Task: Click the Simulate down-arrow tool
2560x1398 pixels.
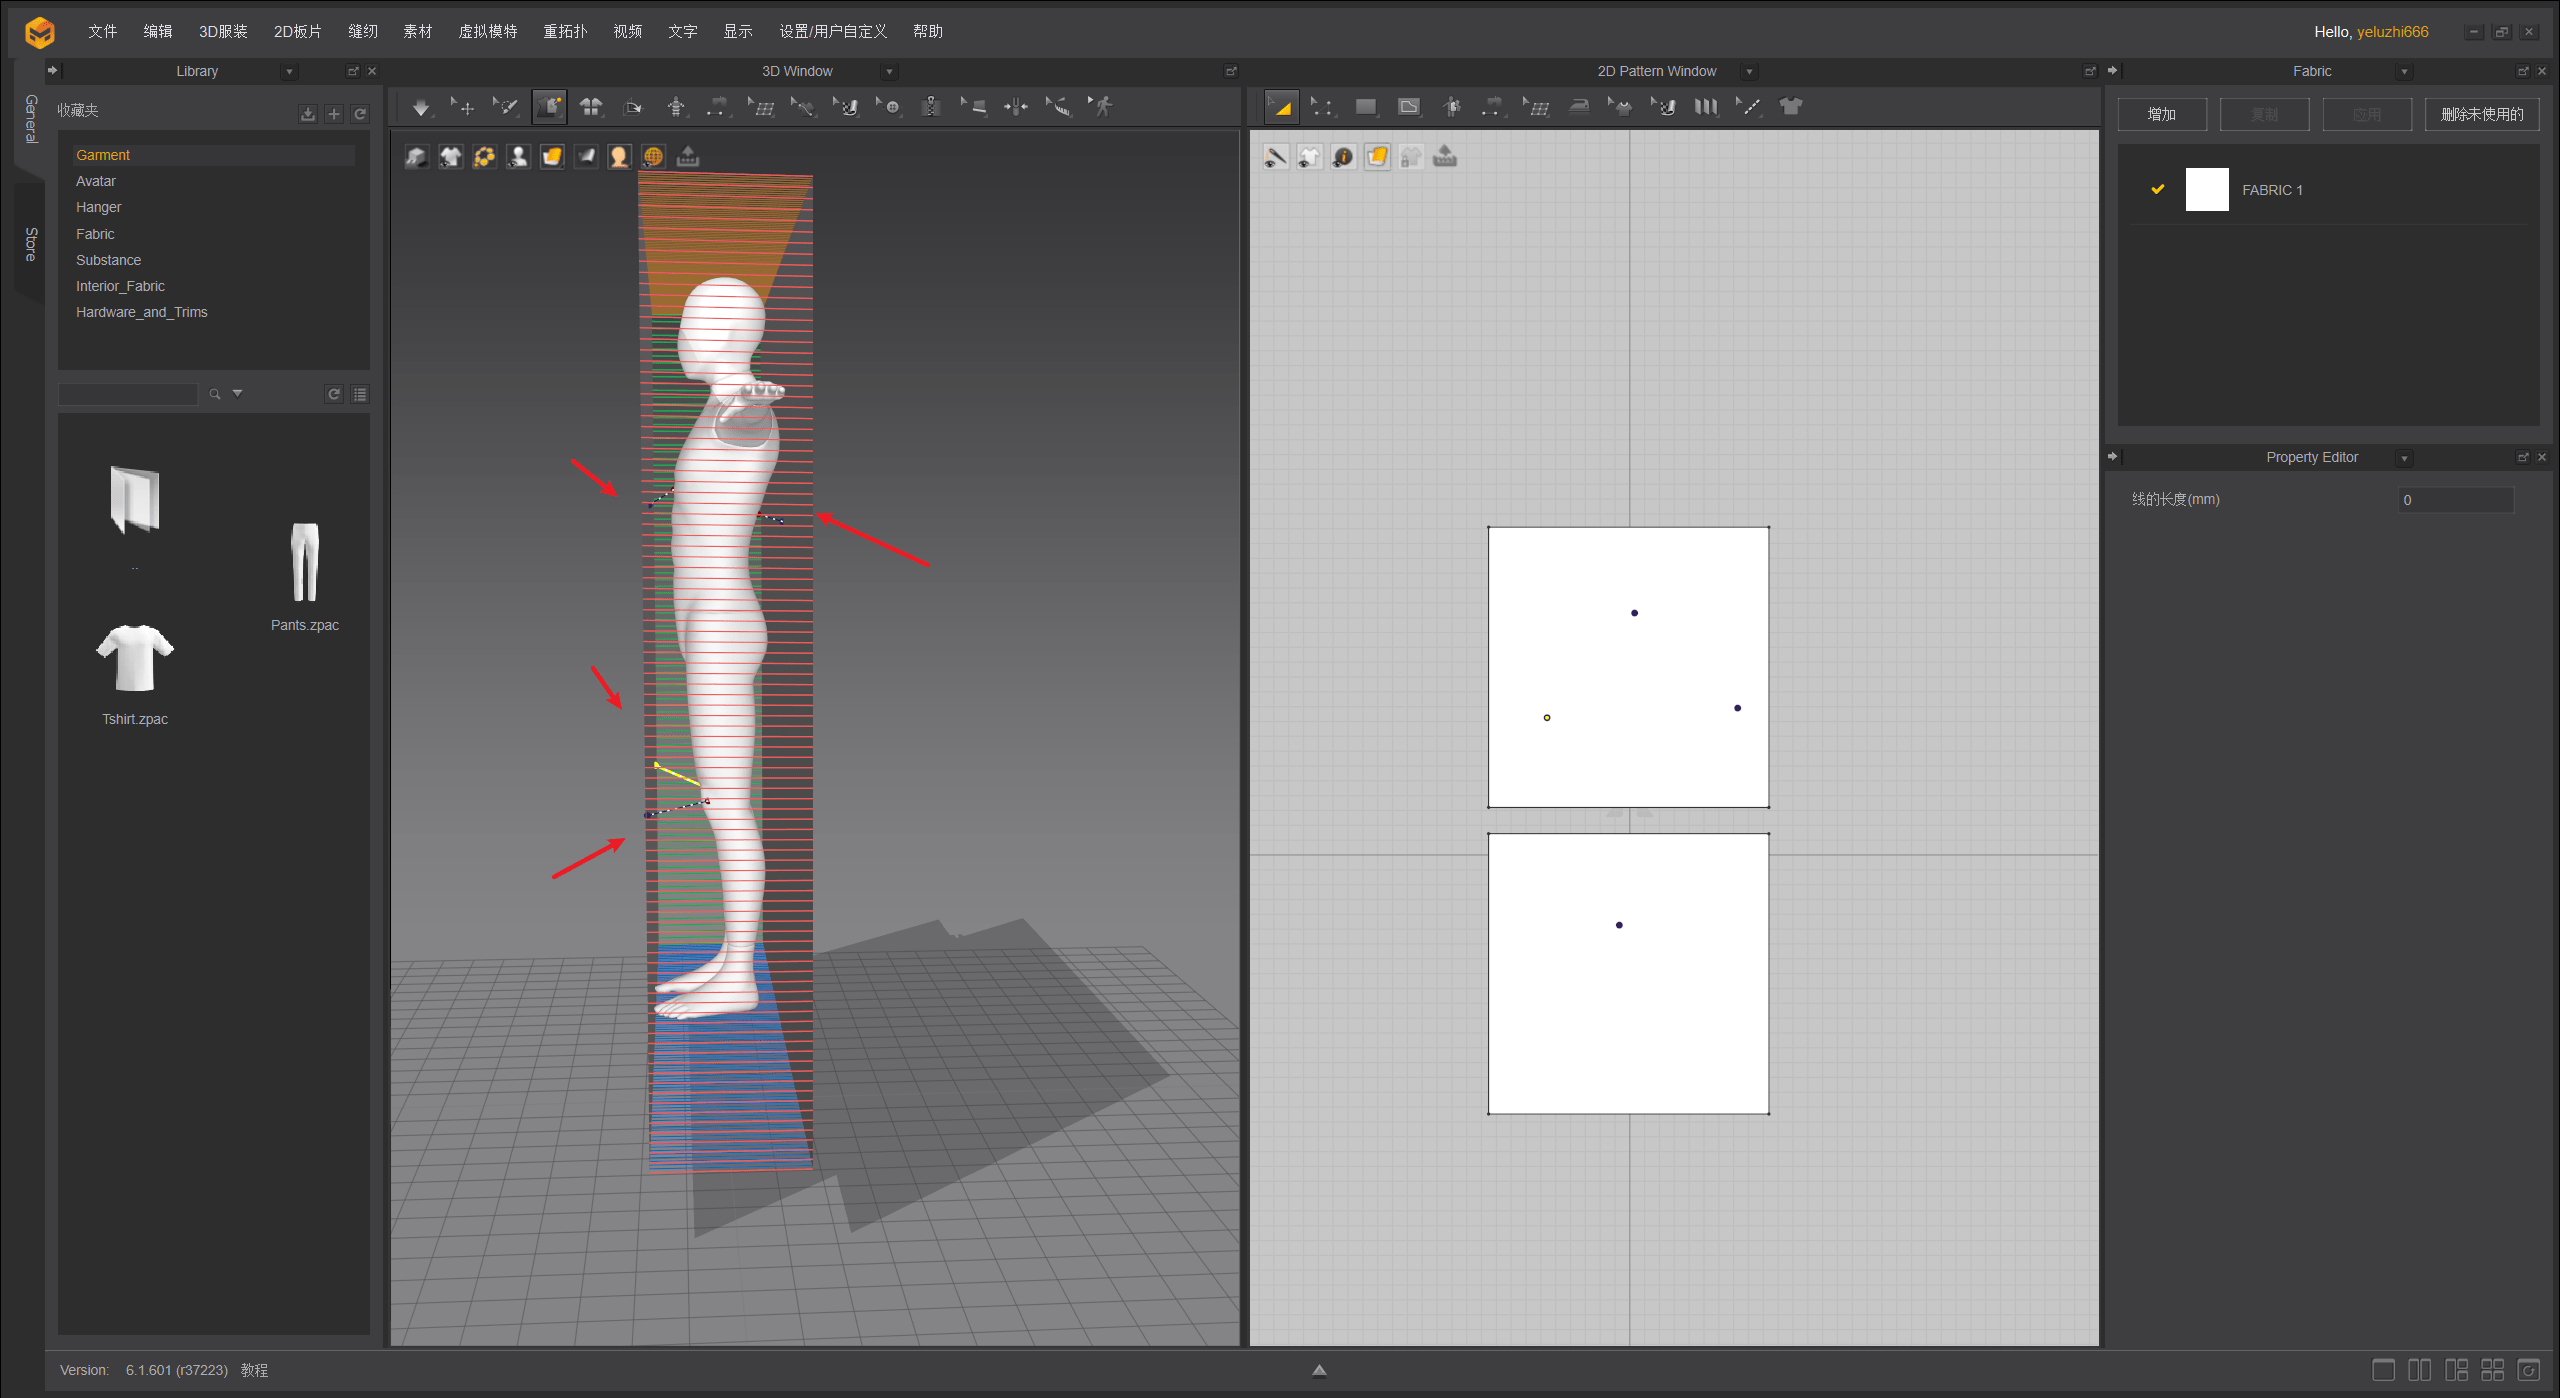Action: click(x=421, y=107)
